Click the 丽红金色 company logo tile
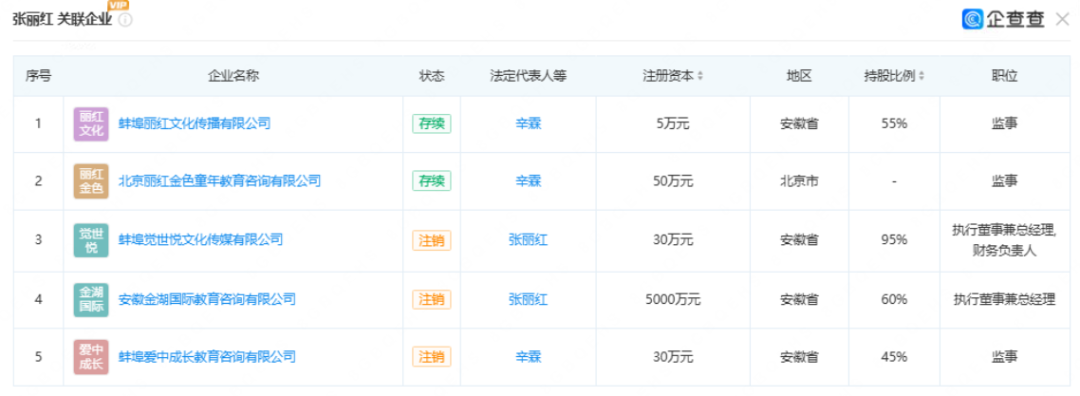Image resolution: width=1080 pixels, height=396 pixels. point(92,182)
